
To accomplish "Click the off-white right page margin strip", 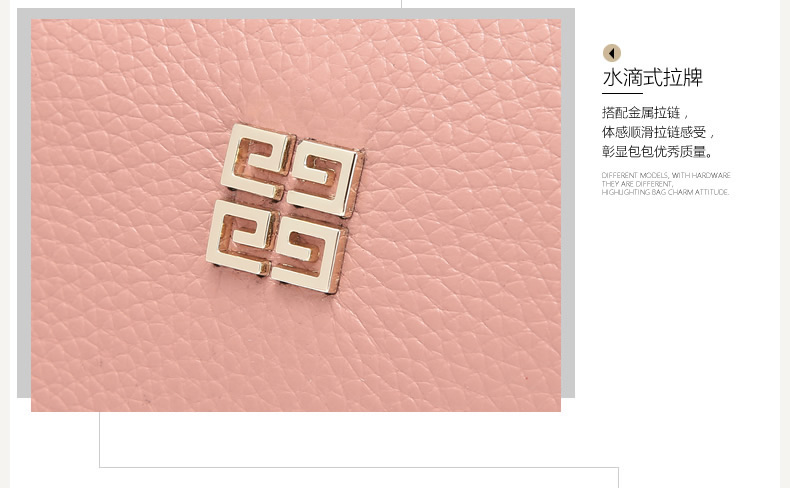I will [x=785, y=244].
